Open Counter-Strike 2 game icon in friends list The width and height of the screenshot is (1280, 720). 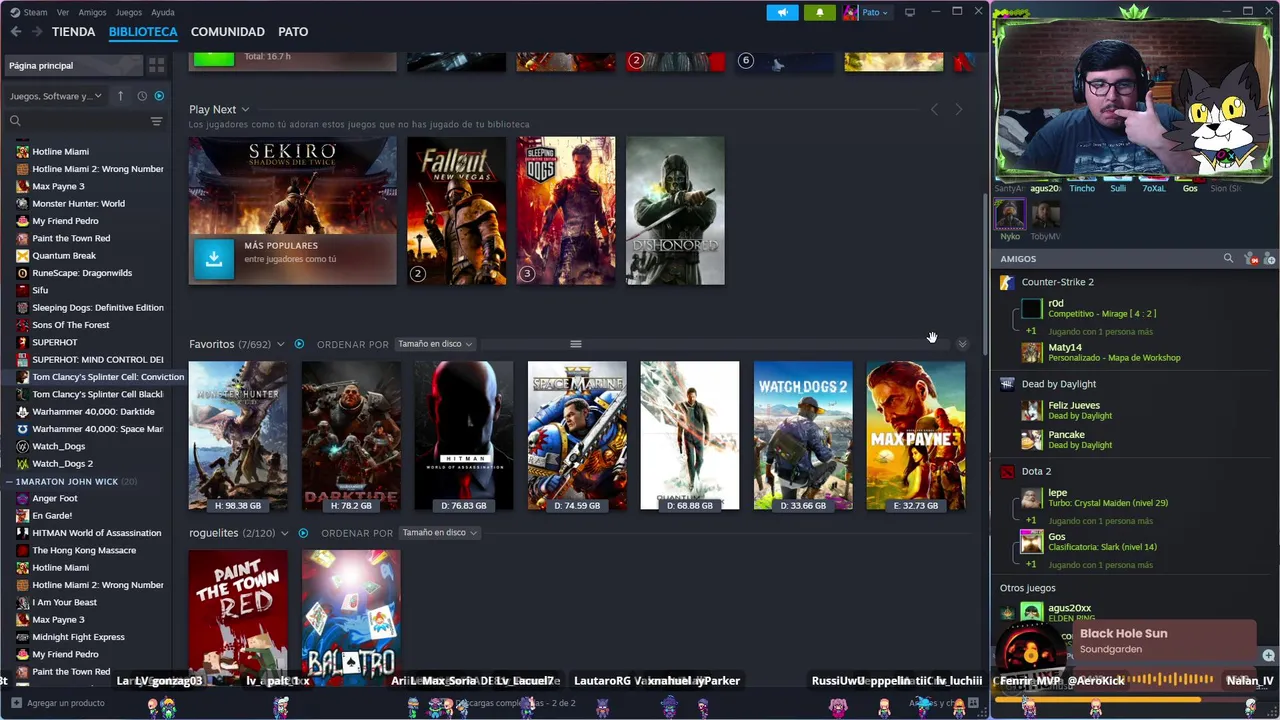point(1007,282)
